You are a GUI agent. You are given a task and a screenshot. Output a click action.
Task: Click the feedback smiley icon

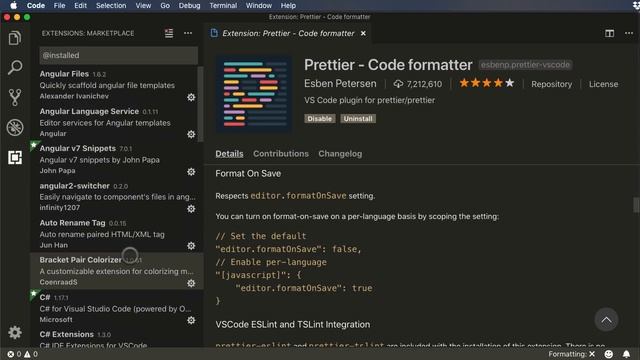[x=609, y=354]
